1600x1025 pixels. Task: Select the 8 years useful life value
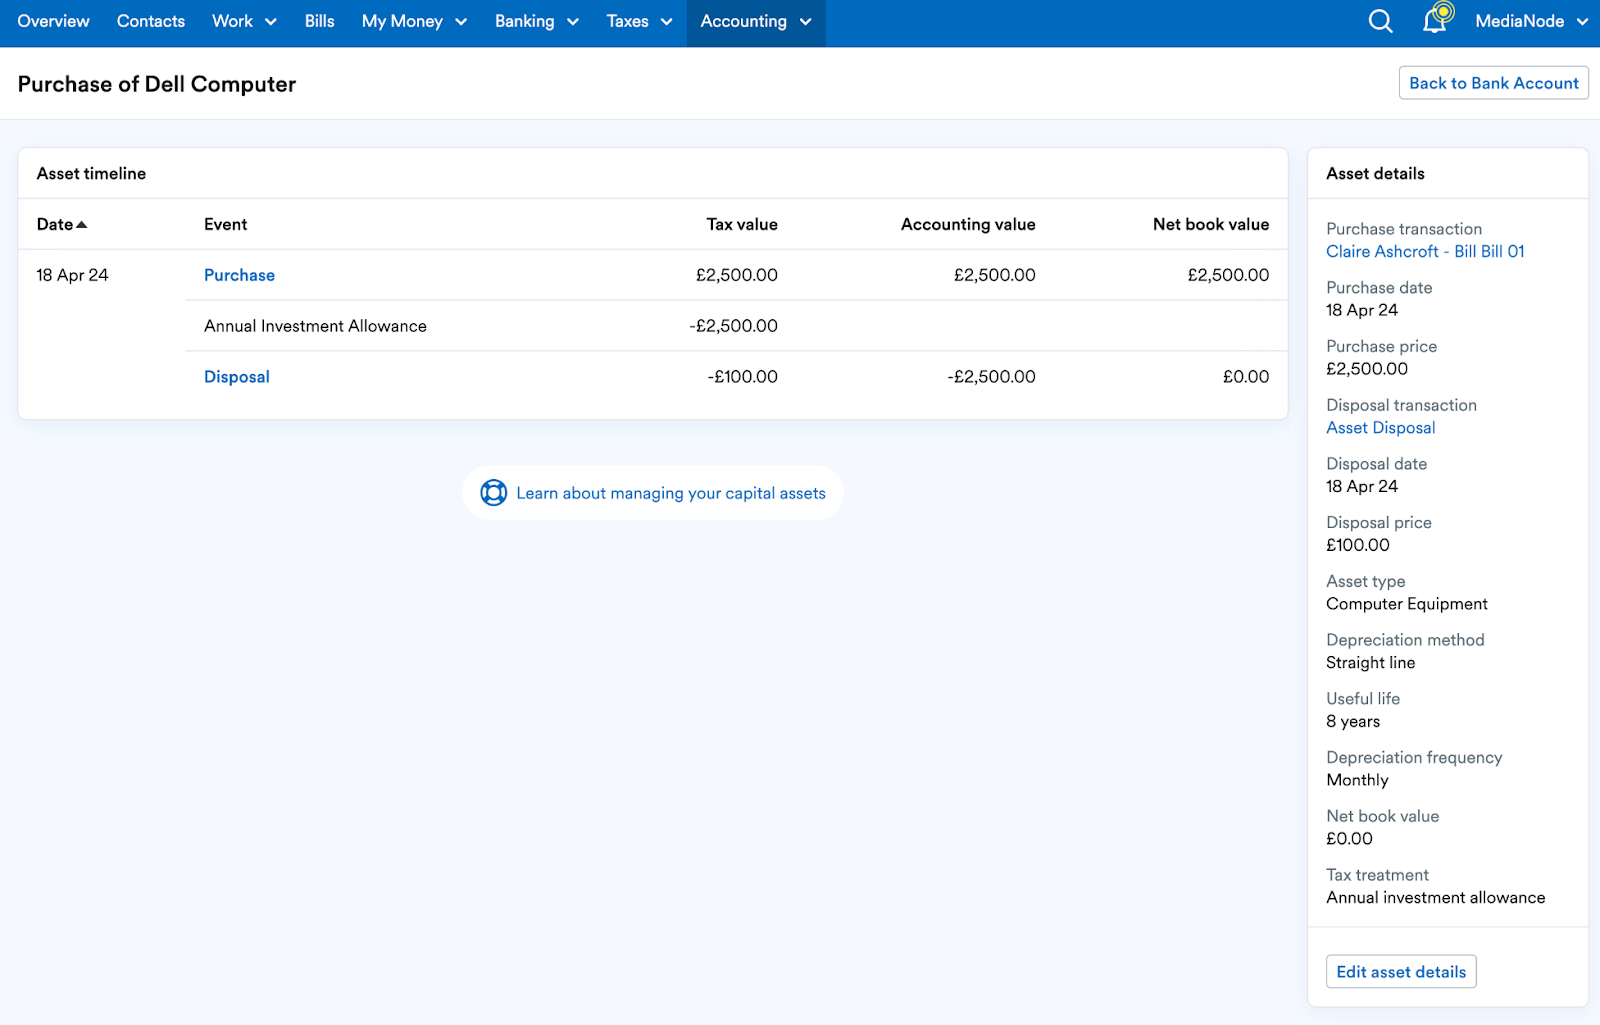tap(1353, 722)
